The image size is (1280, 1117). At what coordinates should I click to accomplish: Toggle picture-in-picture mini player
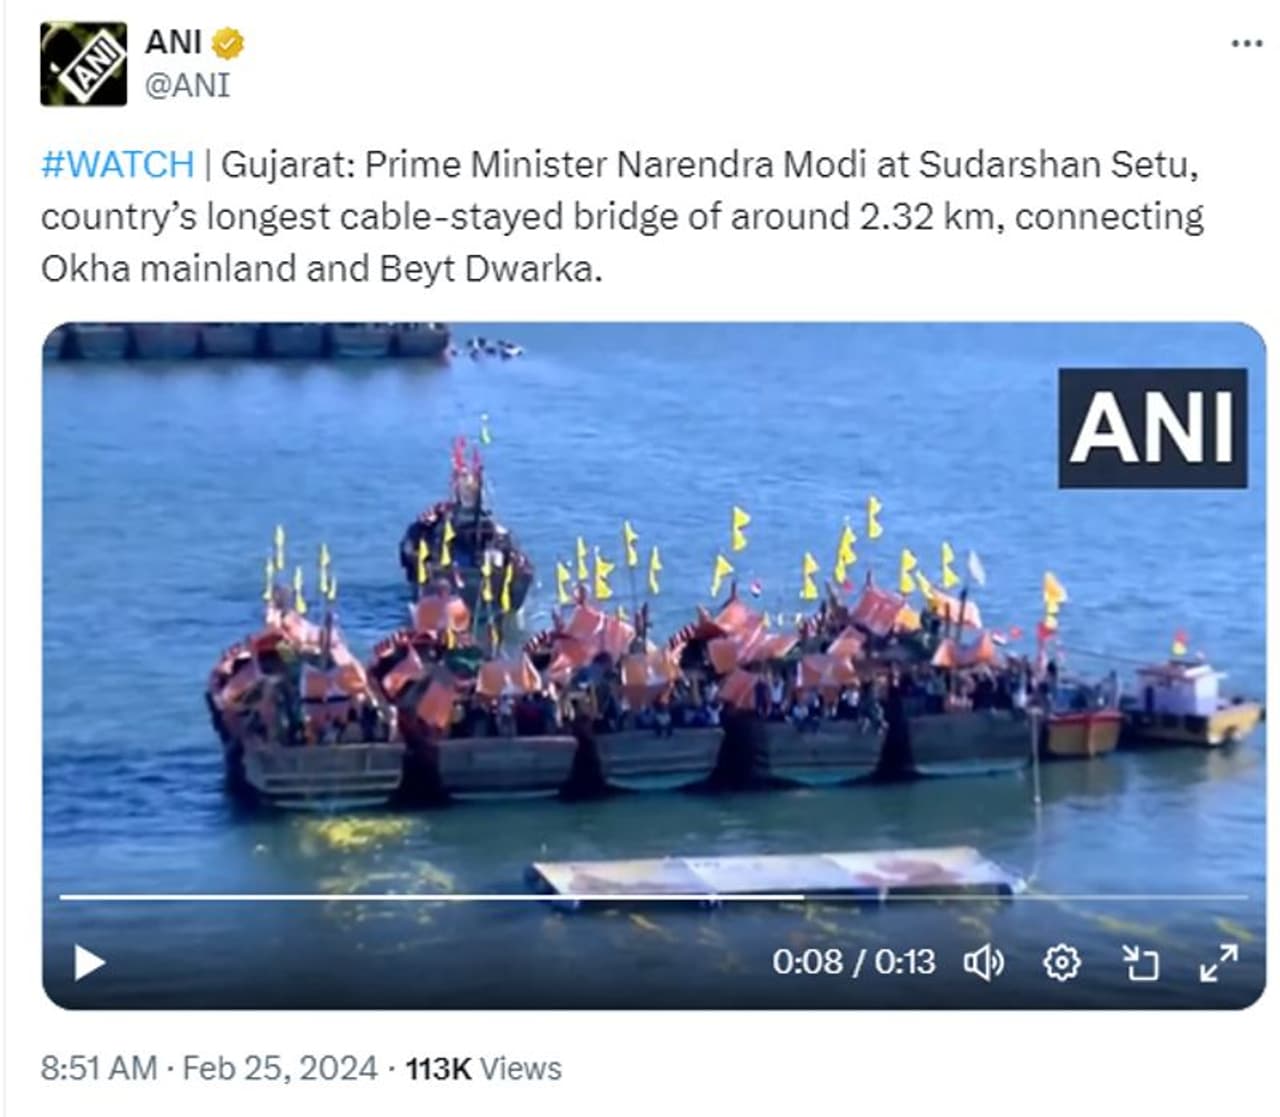tap(1140, 963)
